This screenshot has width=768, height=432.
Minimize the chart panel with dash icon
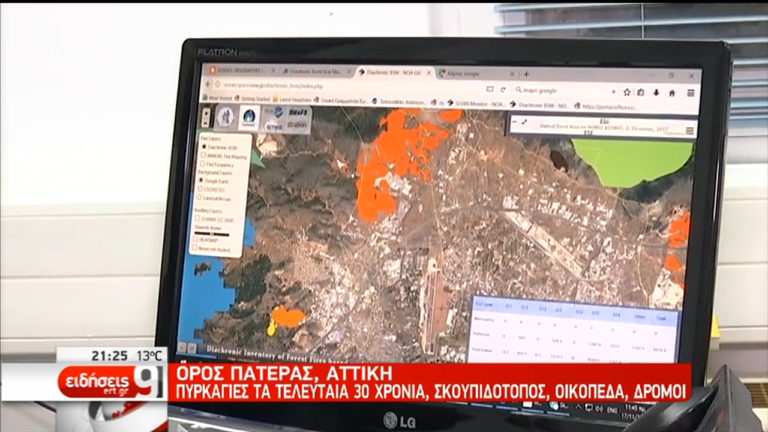(515, 121)
